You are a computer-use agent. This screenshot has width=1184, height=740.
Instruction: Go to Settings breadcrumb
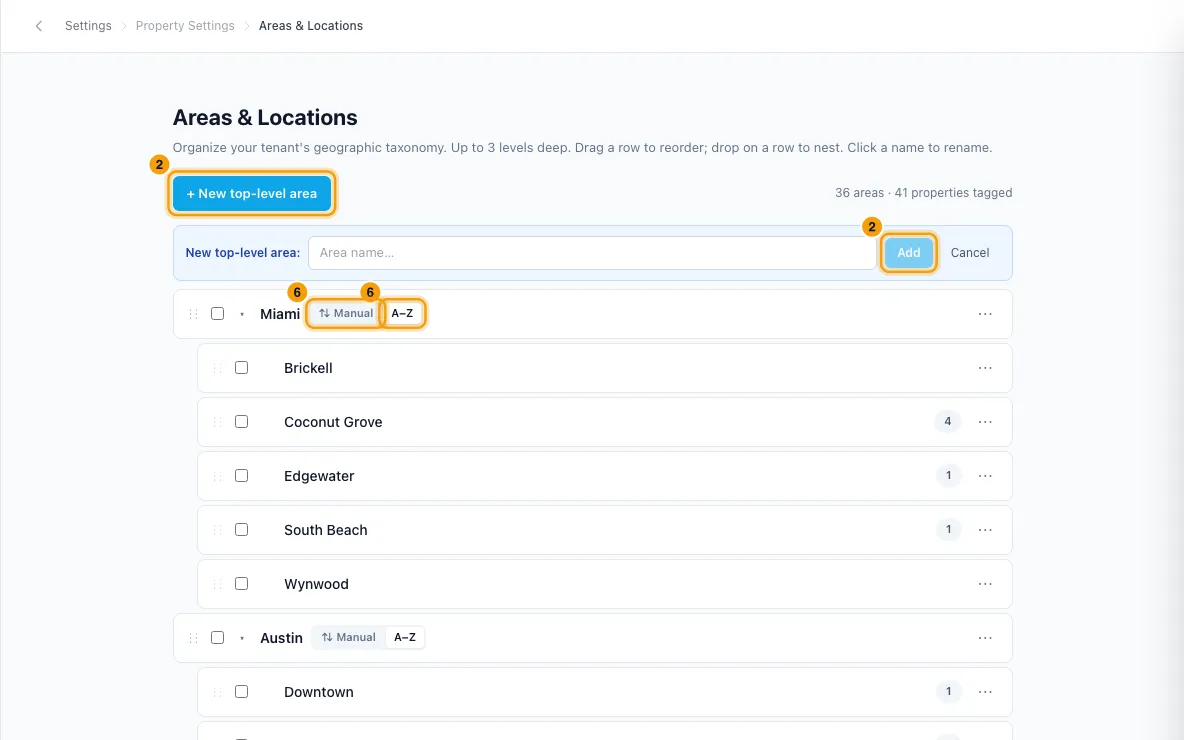(88, 26)
